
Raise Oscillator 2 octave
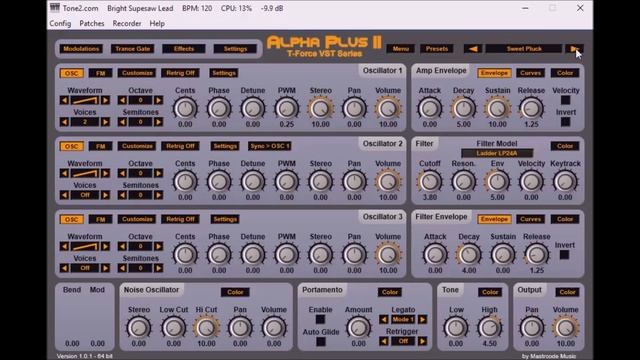[x=158, y=173]
